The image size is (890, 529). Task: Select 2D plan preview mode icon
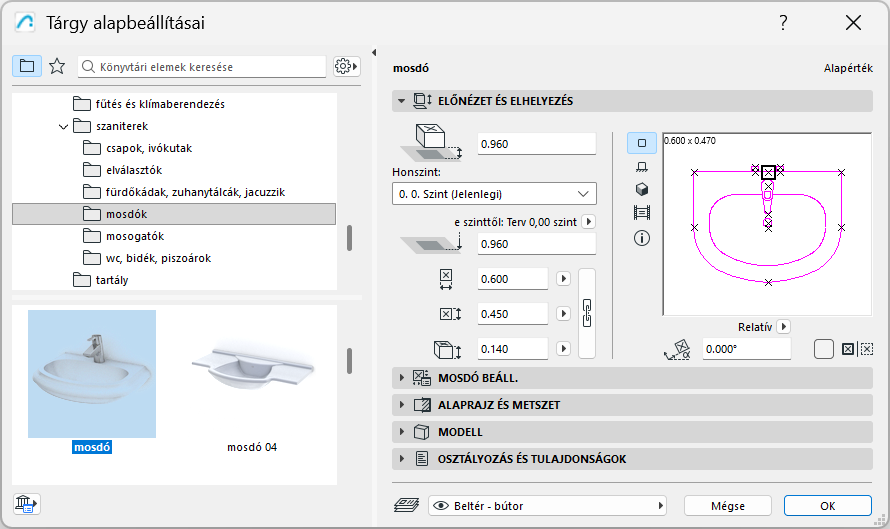click(642, 142)
